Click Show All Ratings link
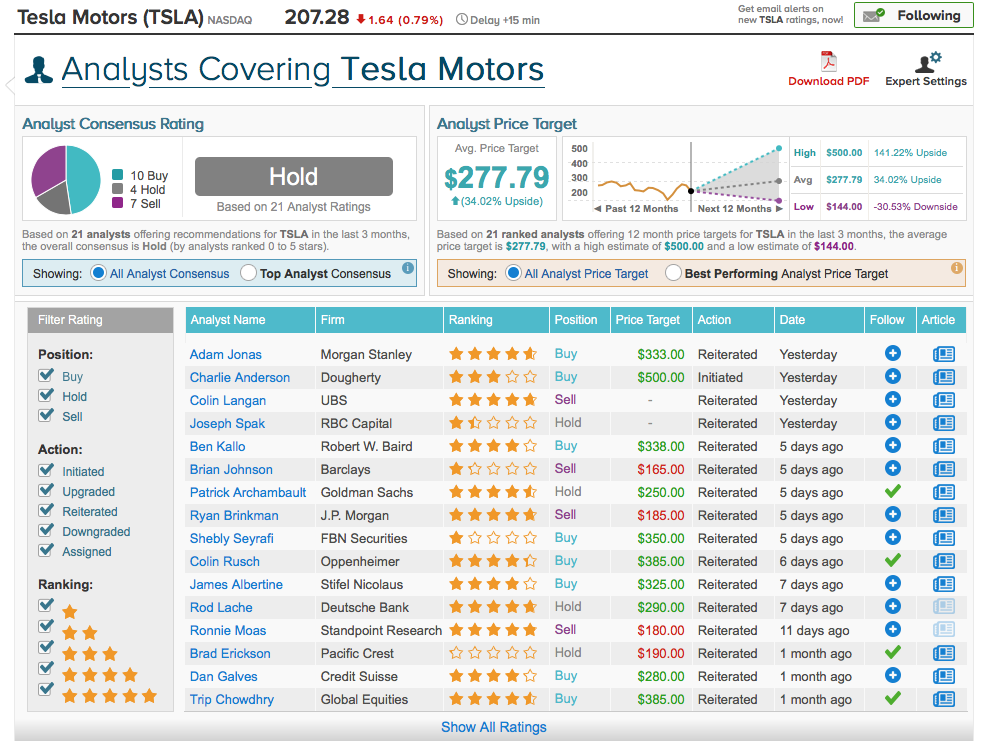 pyautogui.click(x=494, y=727)
